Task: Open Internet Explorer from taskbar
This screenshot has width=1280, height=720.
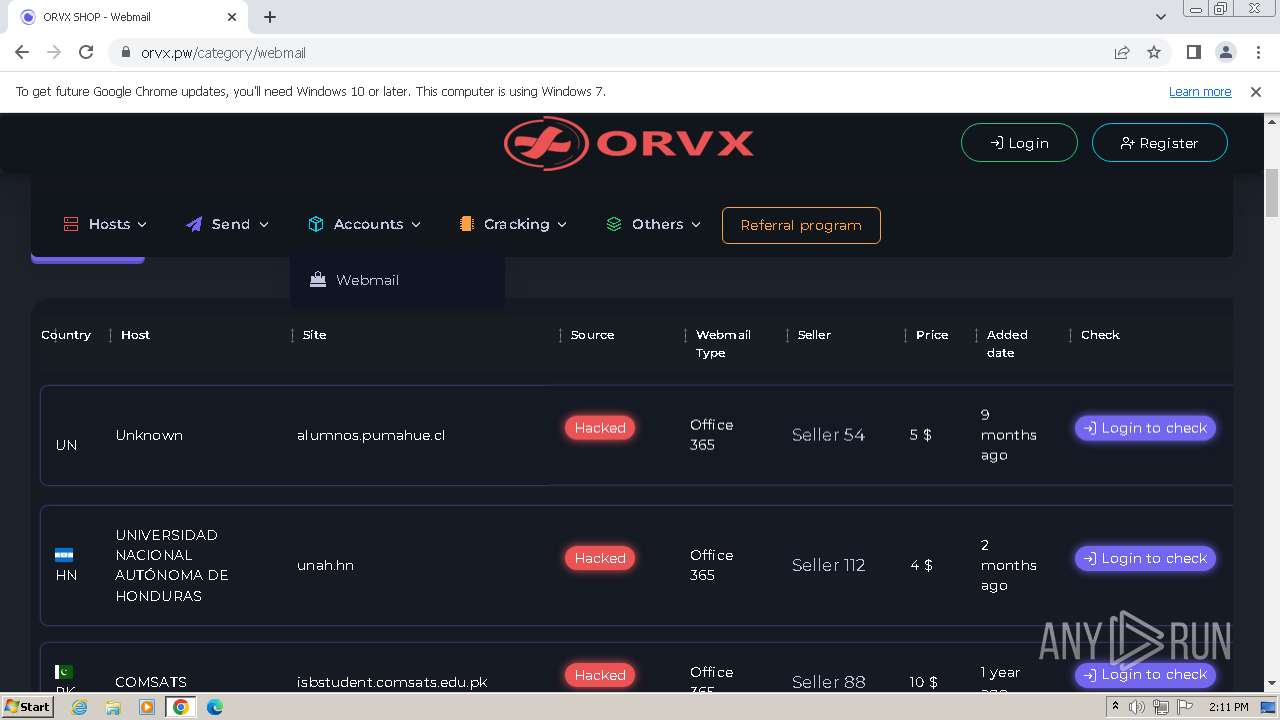Action: [x=79, y=707]
